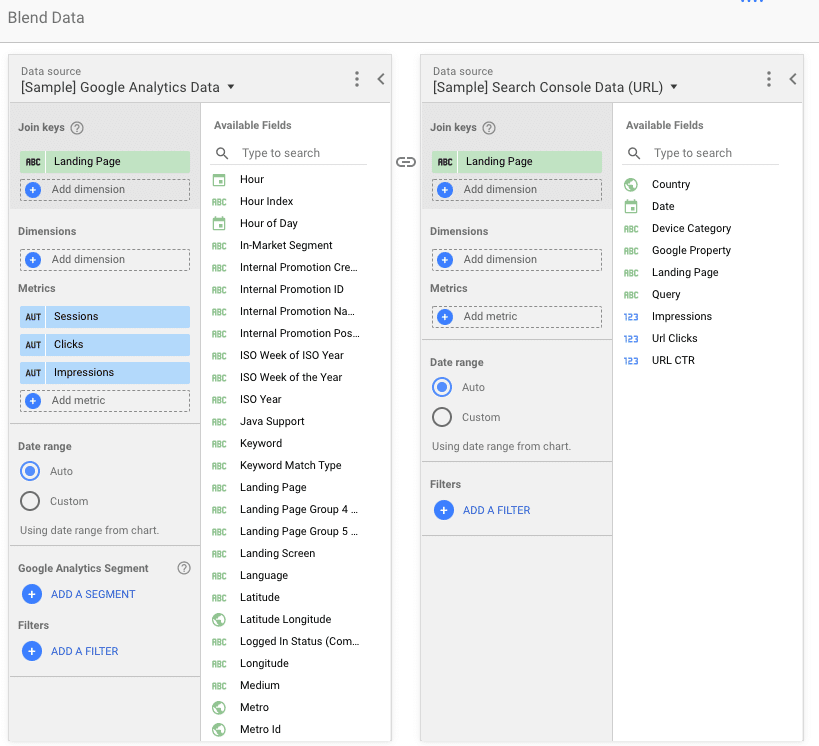Viewport: 819px width, 746px height.
Task: Select Custom date range in Google Analytics panel
Action: (30, 501)
